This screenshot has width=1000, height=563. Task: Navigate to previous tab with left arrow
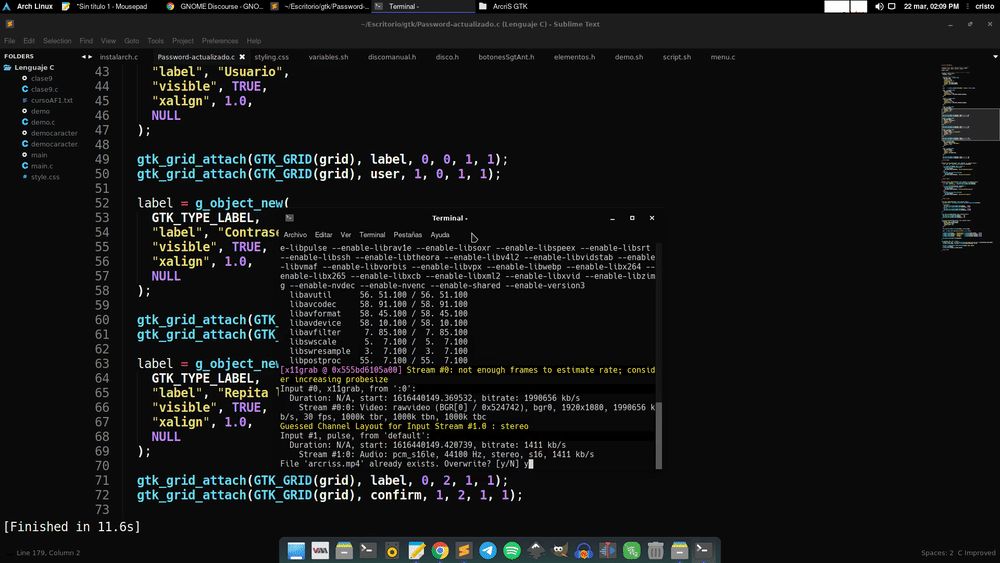tap(84, 57)
